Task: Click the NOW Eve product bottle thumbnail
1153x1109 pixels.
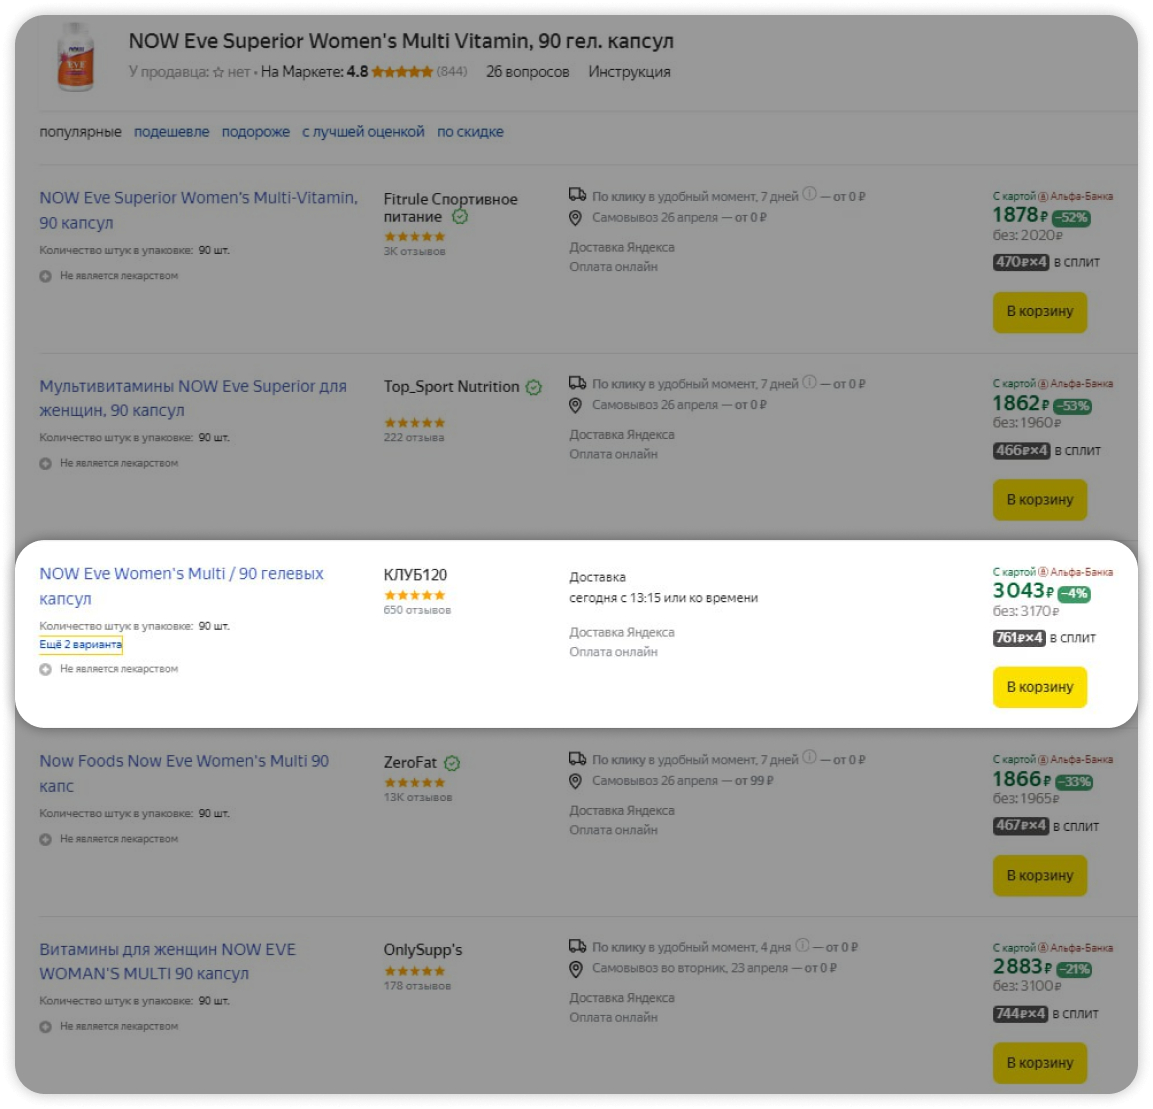Action: click(76, 58)
